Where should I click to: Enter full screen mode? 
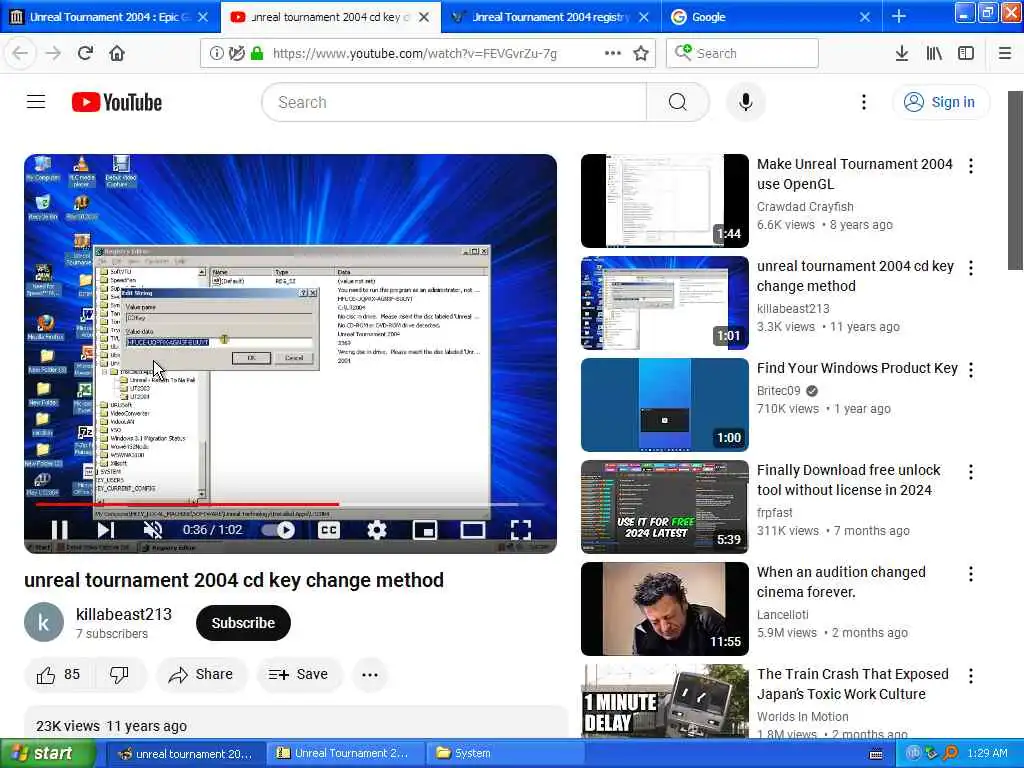pos(520,530)
